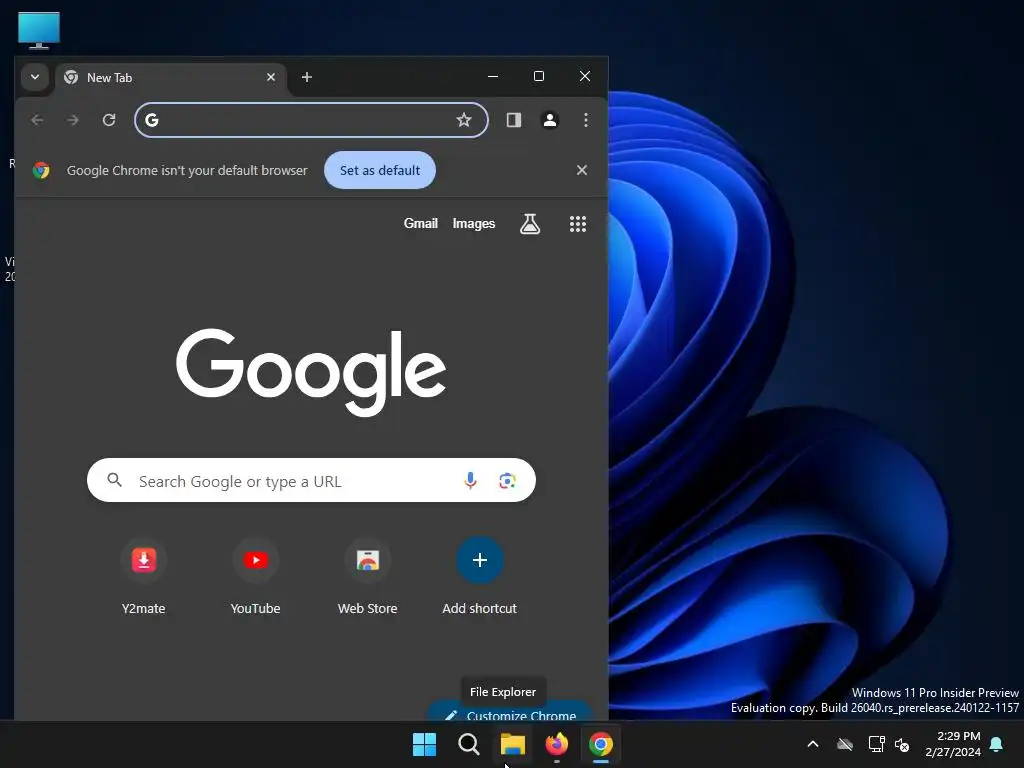Focus the Chrome address bar

click(311, 120)
